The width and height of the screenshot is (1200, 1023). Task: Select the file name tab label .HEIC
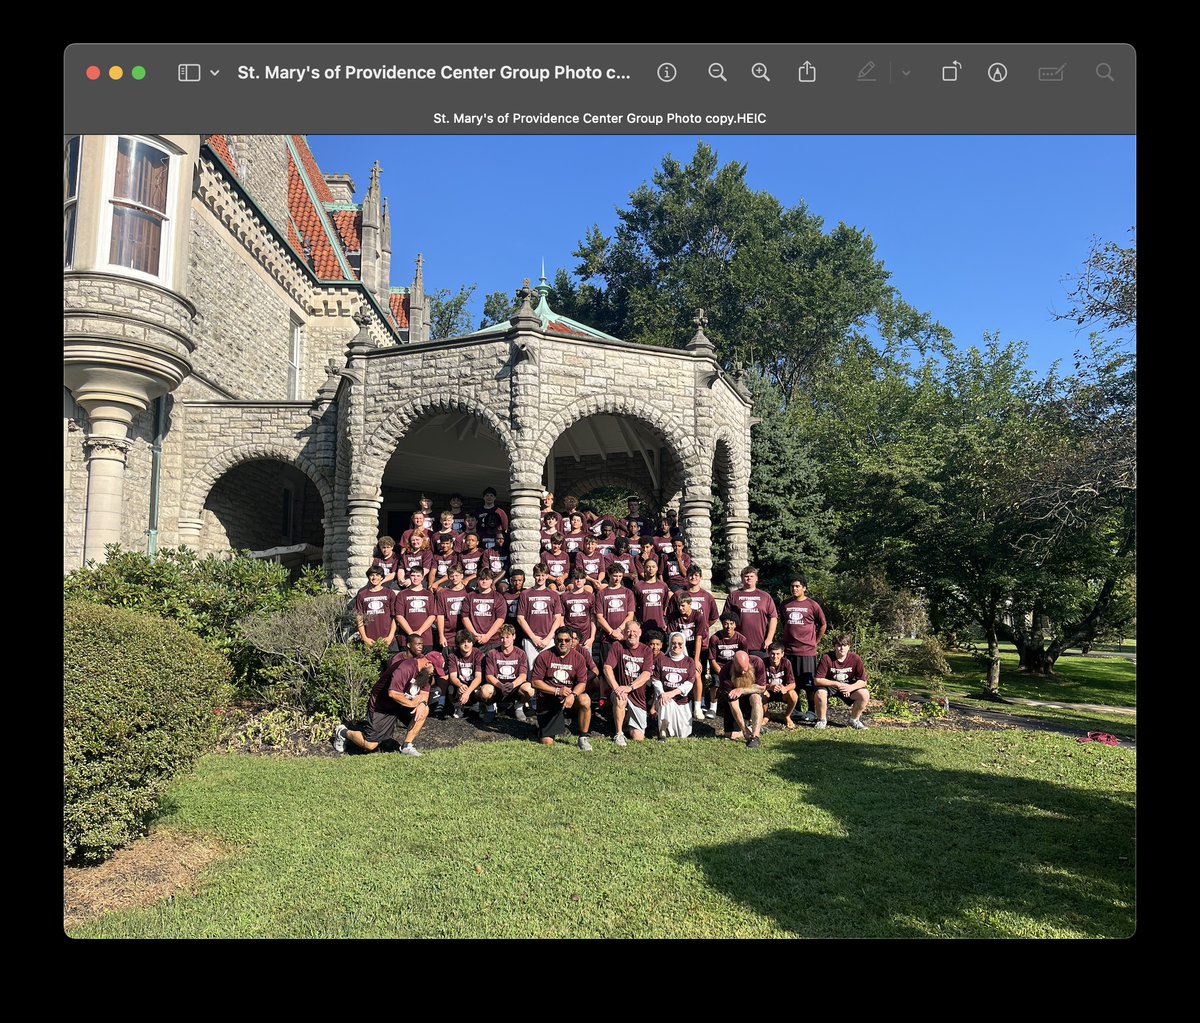(x=600, y=118)
